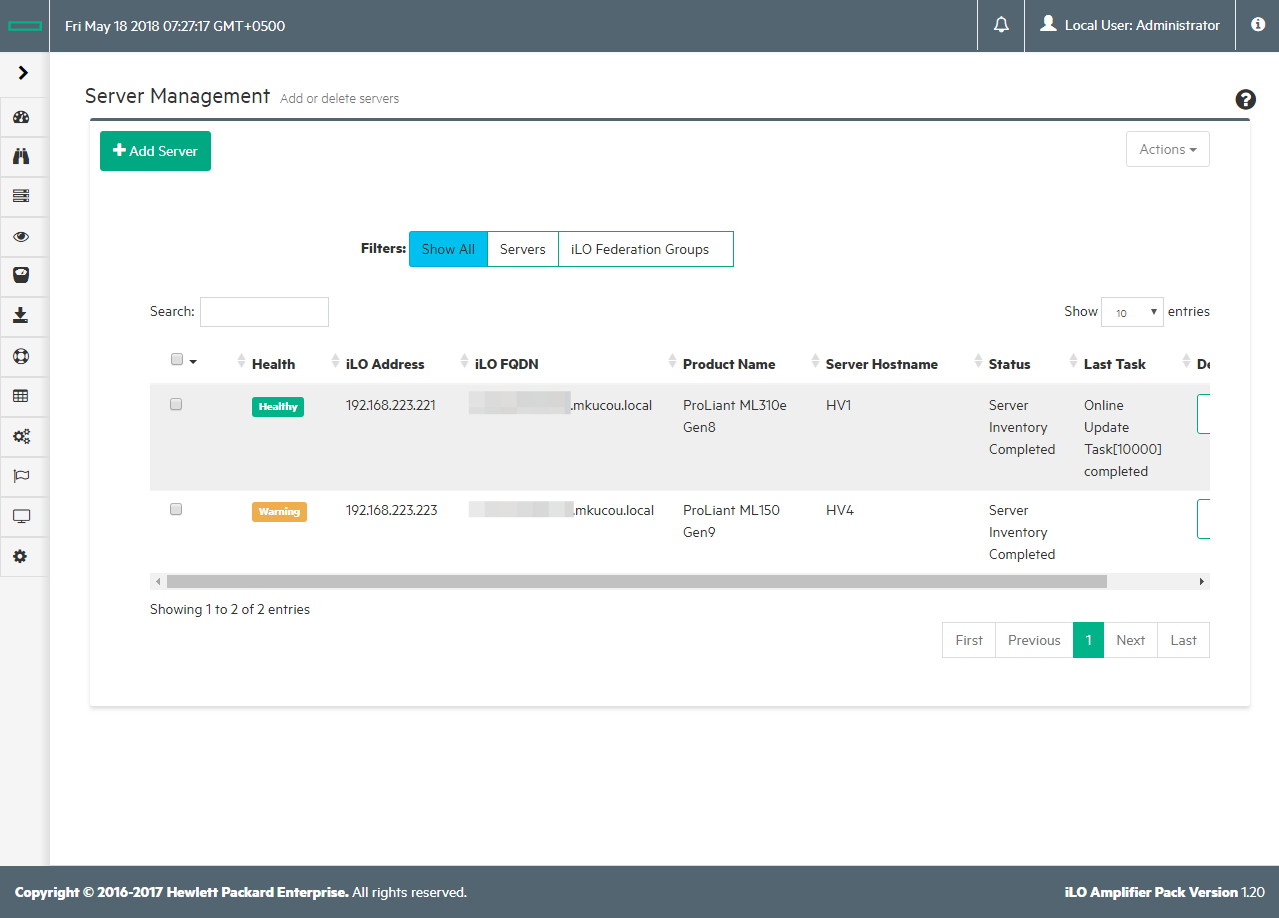1279x918 pixels.
Task: Select the iLO Federation Groups filter
Action: pos(640,249)
